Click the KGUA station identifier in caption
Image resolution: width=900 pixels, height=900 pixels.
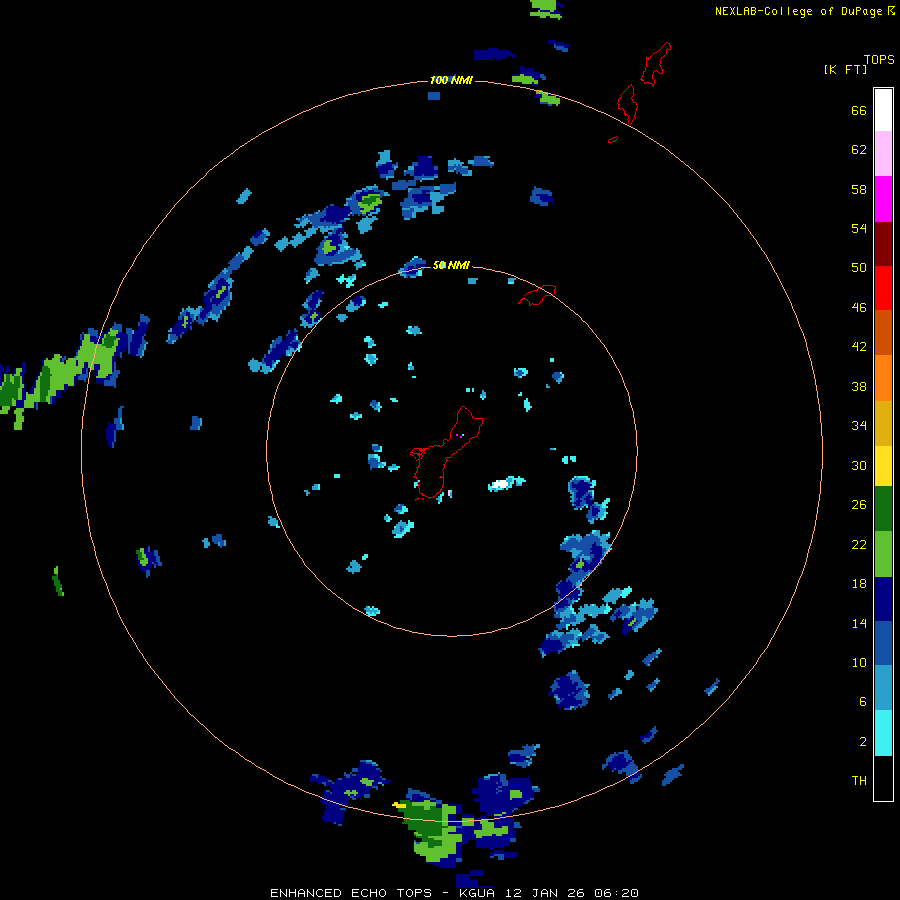tap(478, 893)
